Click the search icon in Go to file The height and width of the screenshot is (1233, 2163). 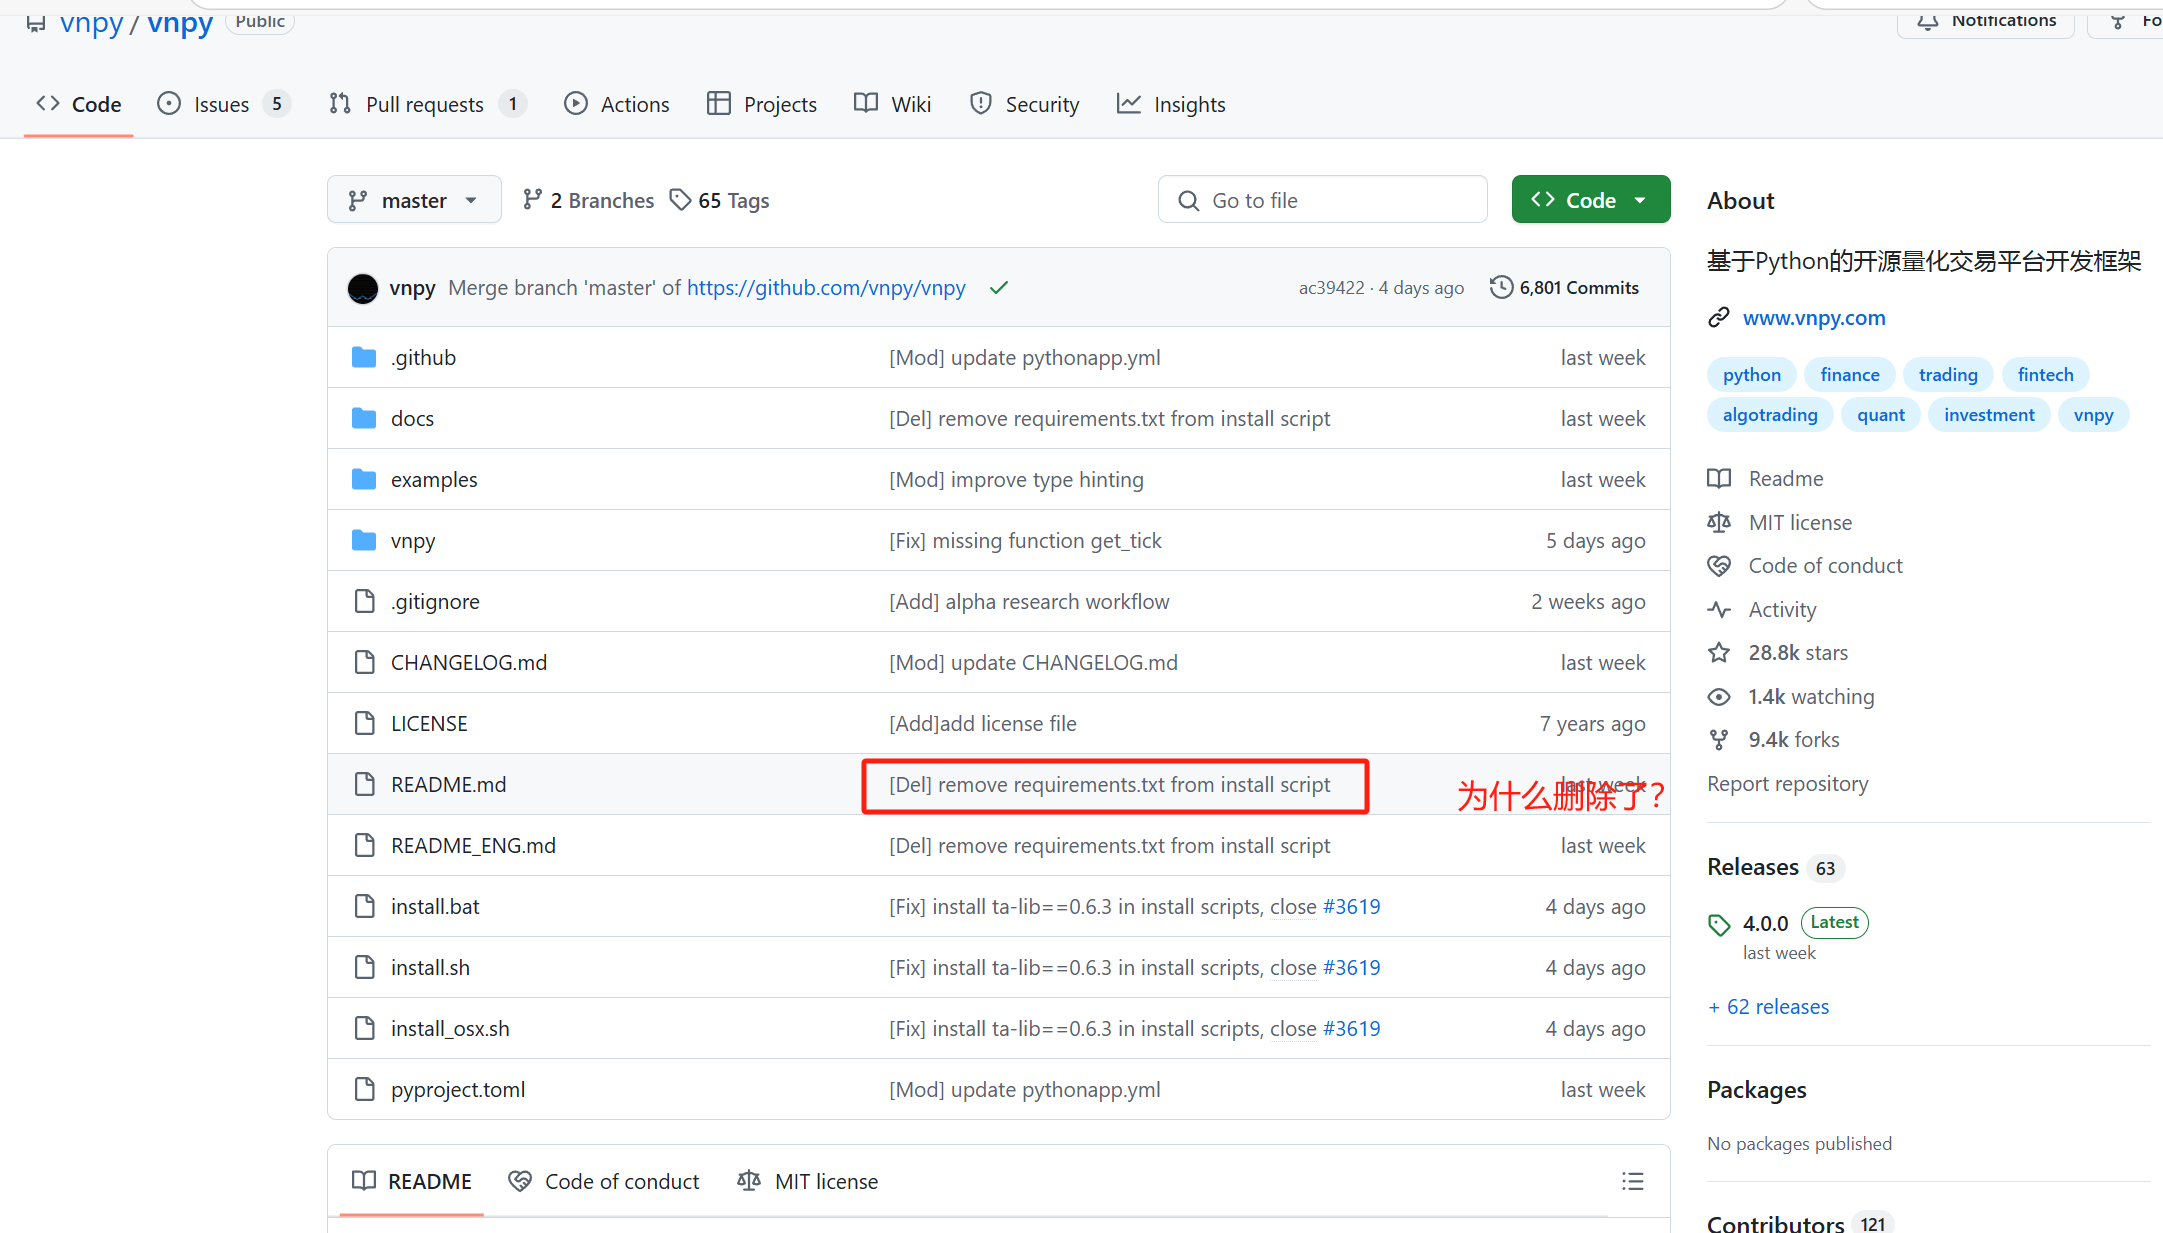1188,200
